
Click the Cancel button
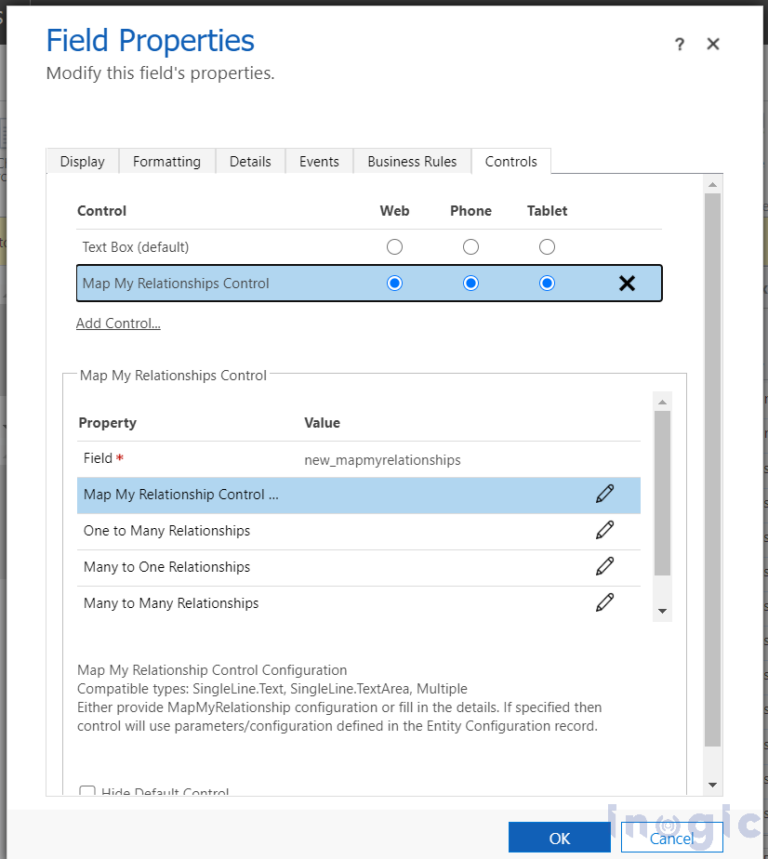(x=672, y=838)
